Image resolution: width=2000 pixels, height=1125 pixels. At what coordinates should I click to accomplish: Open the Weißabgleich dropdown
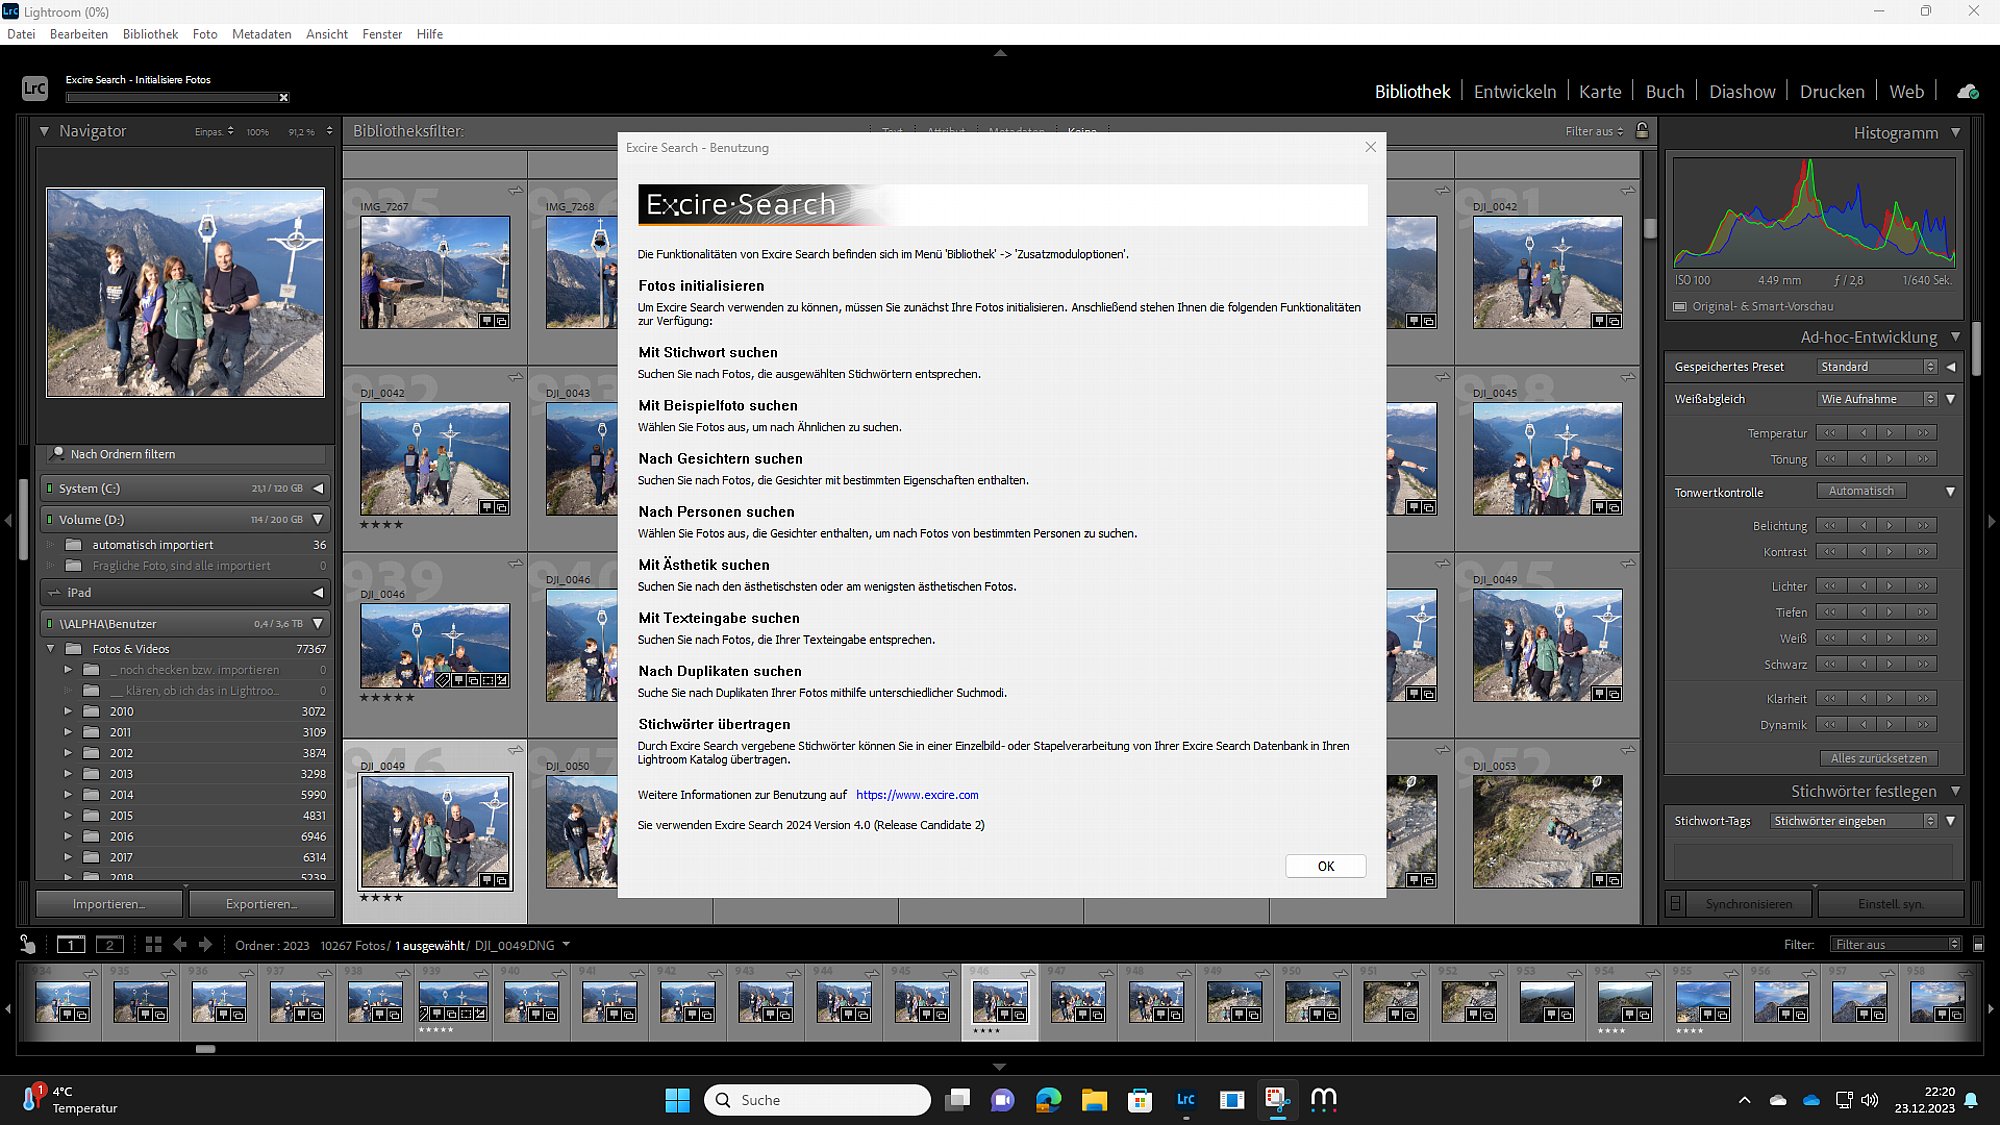1877,399
